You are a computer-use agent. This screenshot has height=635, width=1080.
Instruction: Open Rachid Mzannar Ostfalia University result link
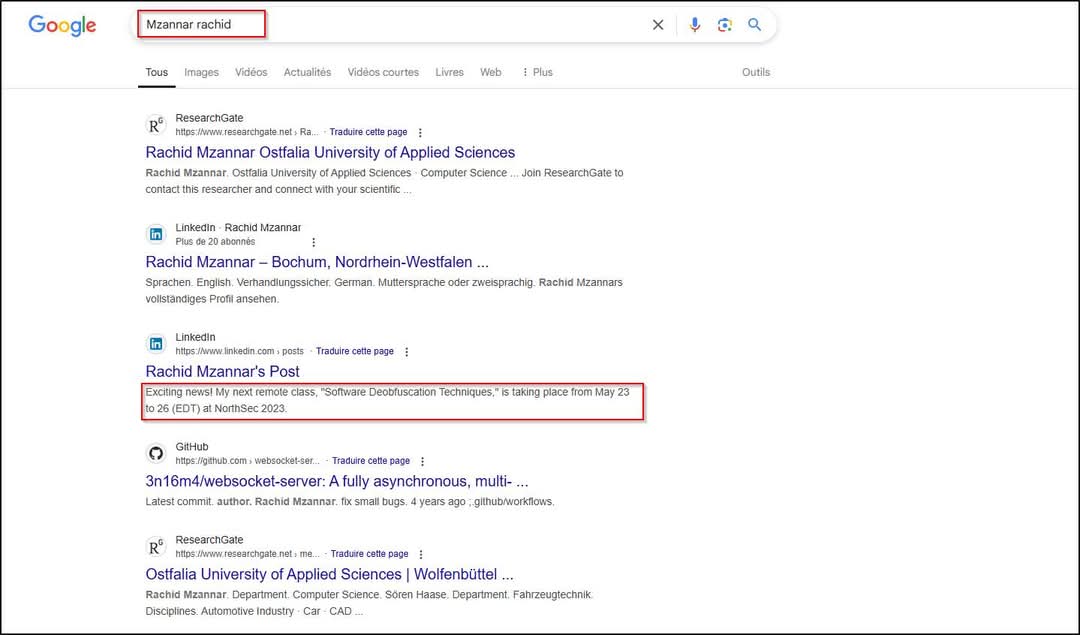point(330,153)
